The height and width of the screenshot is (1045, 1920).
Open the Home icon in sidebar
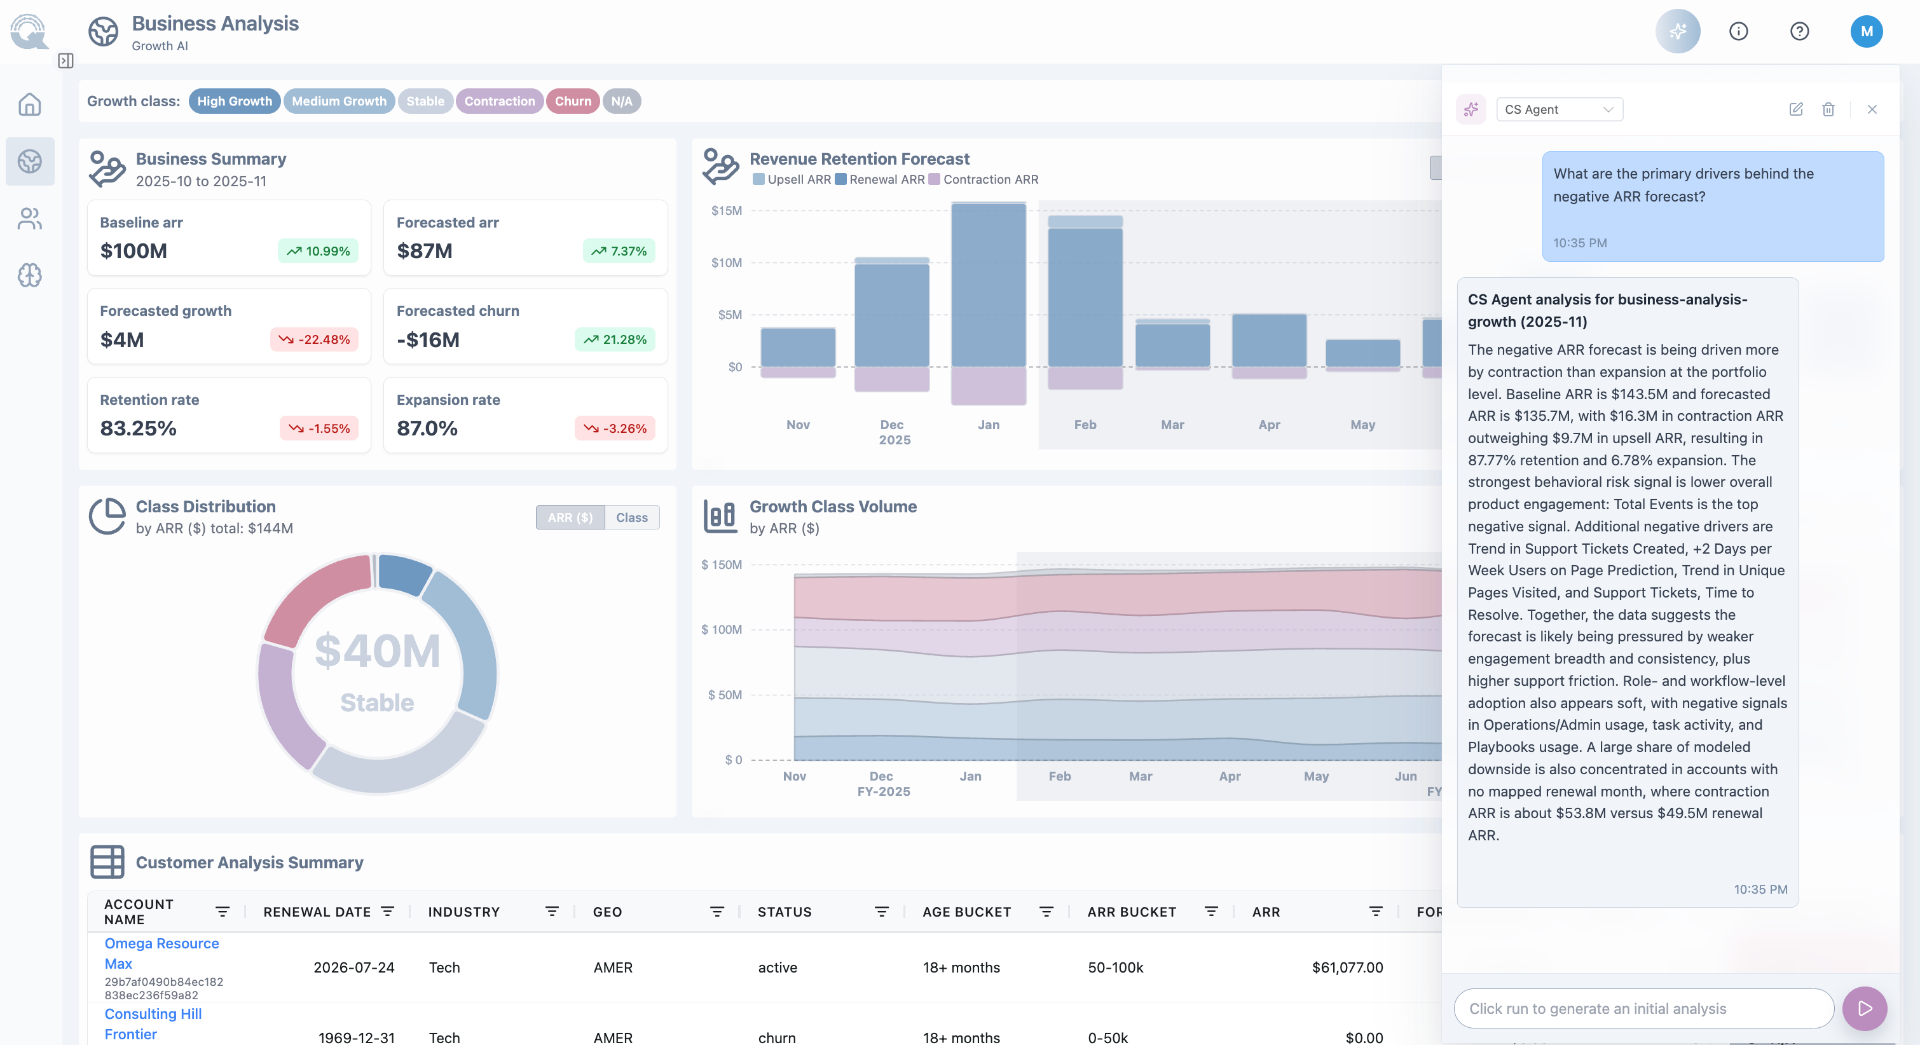point(30,104)
